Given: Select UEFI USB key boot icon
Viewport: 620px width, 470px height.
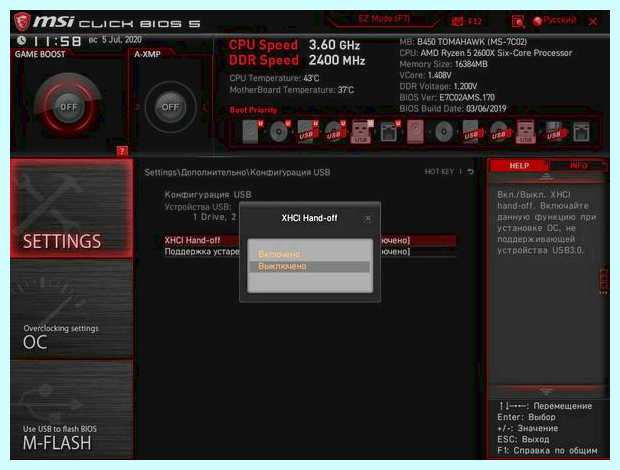Looking at the screenshot, I should coord(361,132).
